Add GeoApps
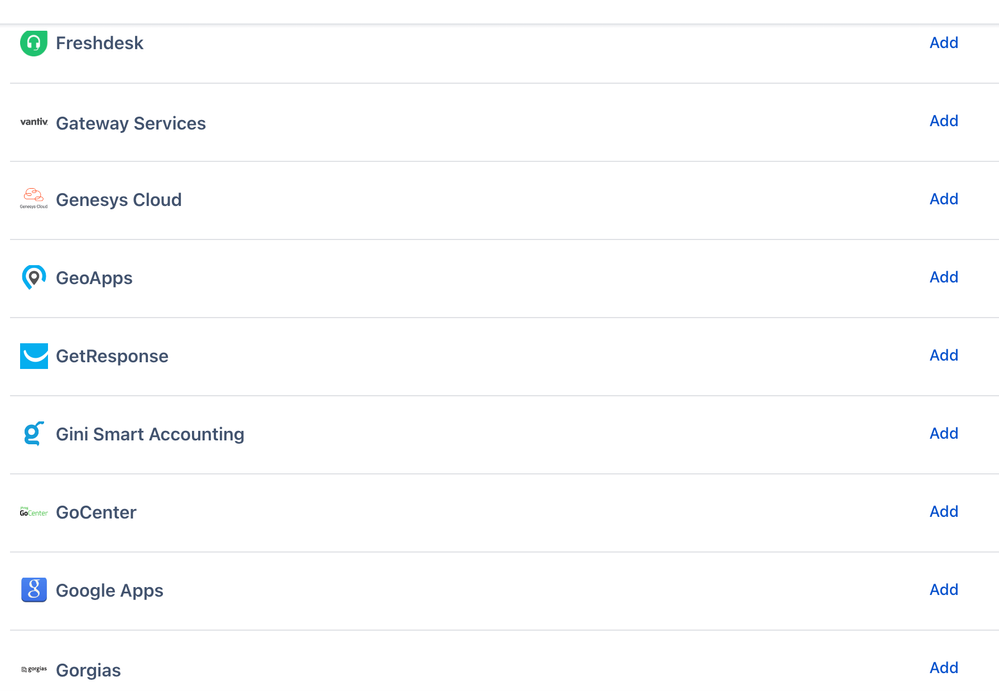 pyautogui.click(x=943, y=277)
